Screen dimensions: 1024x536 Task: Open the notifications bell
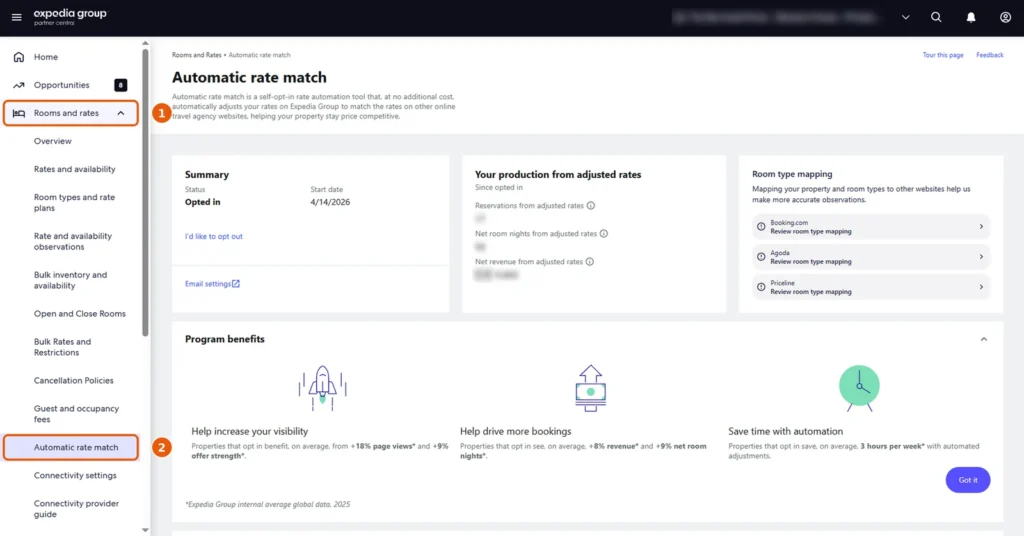click(x=970, y=18)
